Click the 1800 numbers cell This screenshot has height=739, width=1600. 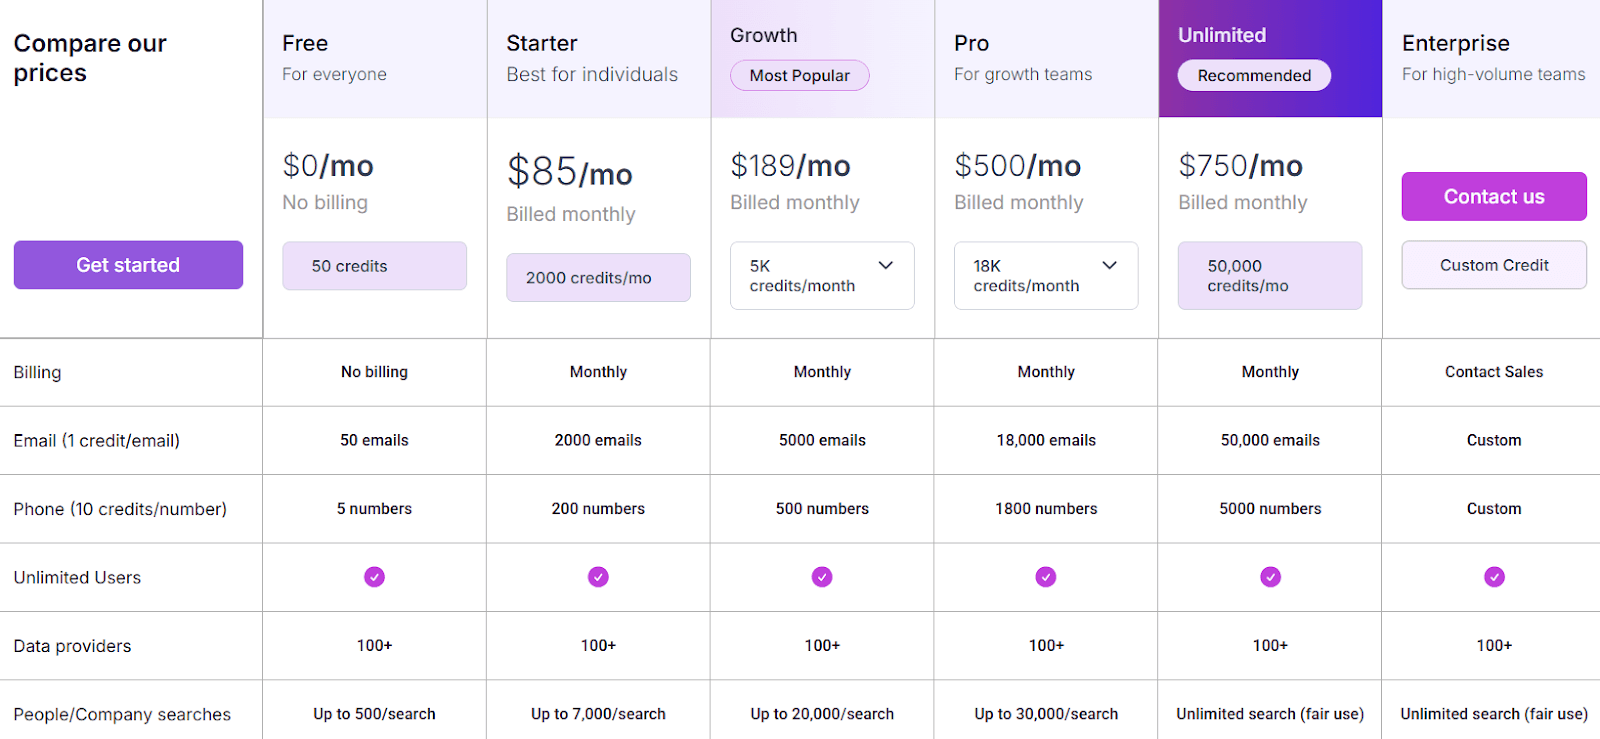(1046, 509)
